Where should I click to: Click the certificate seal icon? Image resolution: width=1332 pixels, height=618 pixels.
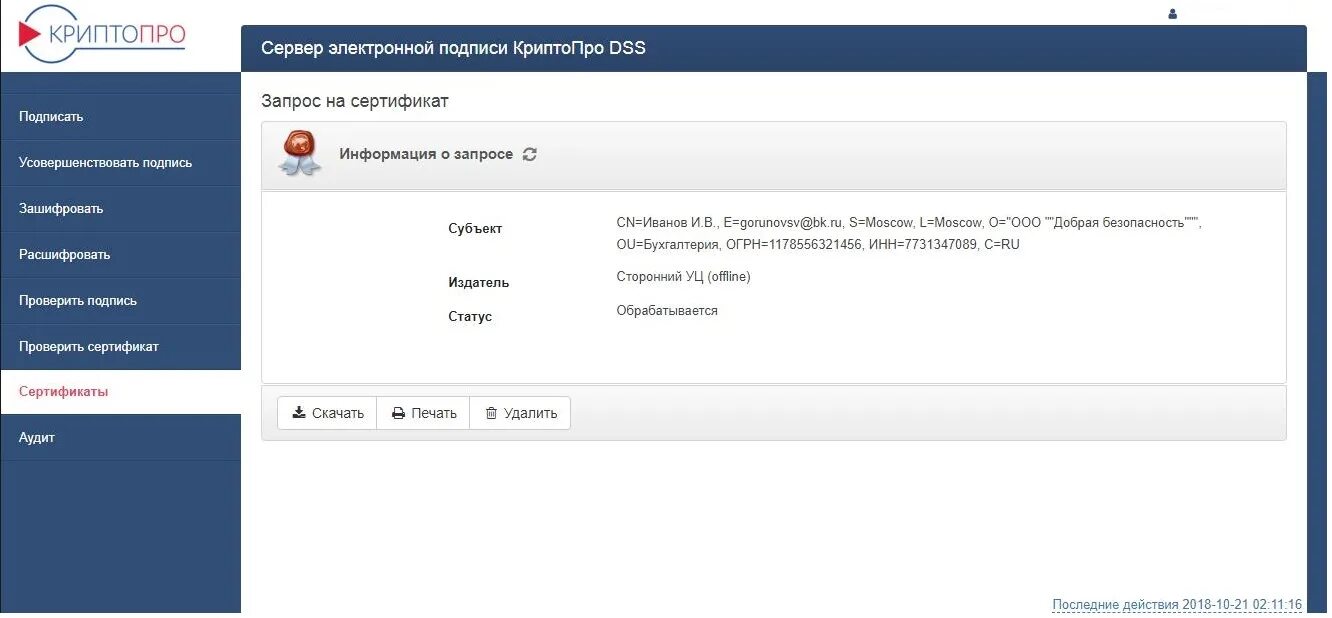click(x=300, y=154)
